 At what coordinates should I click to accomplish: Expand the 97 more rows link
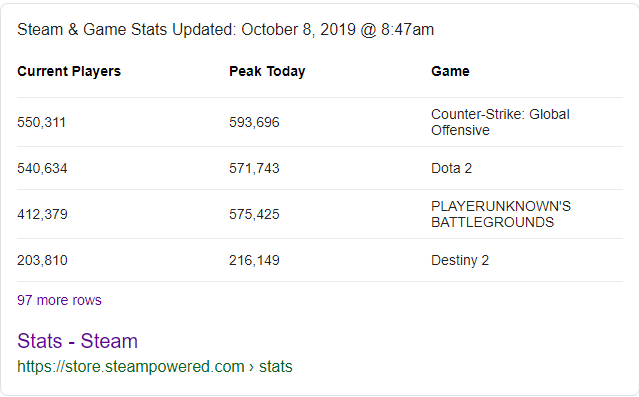coord(59,300)
